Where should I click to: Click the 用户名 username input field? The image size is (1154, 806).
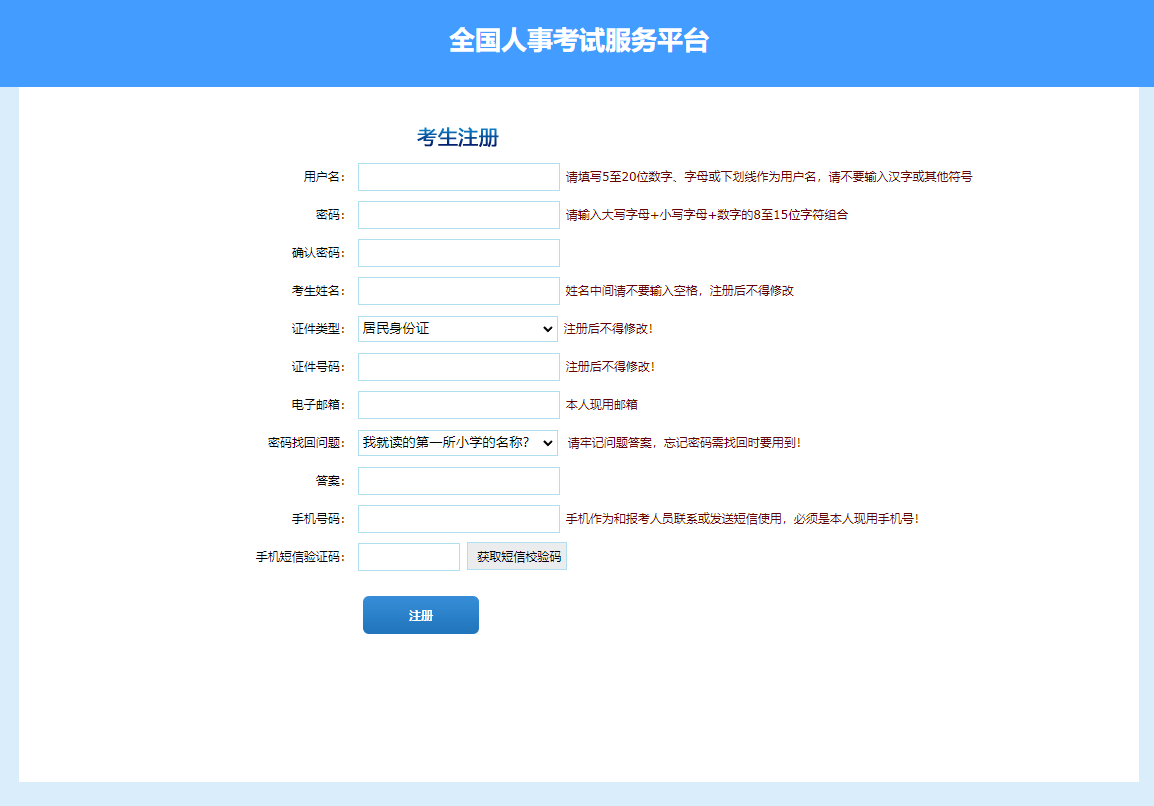click(x=458, y=177)
